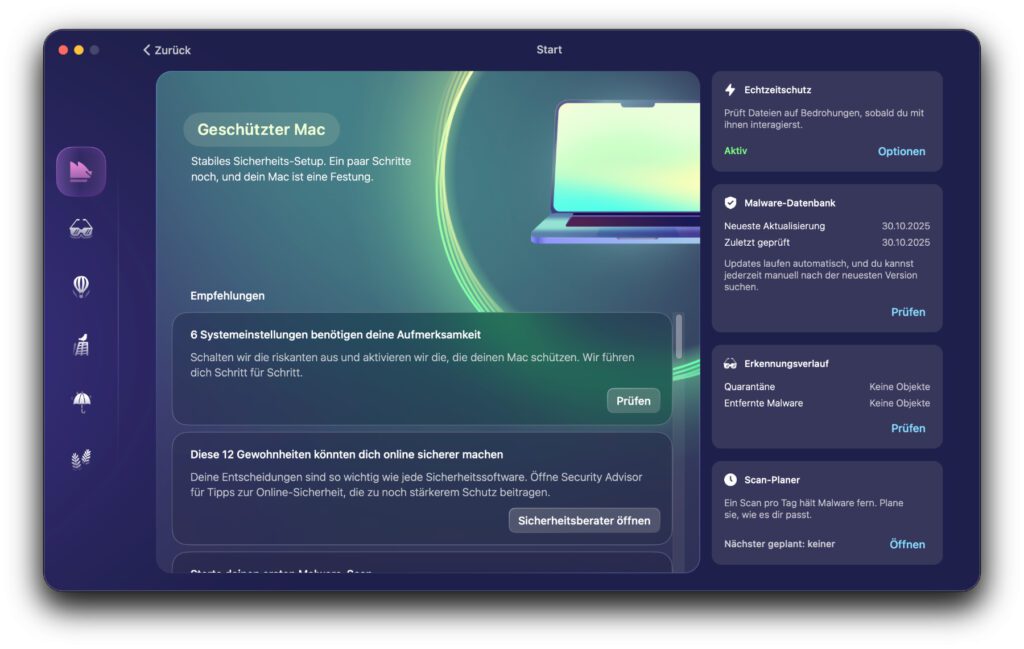Click the glasses icon beside Erkennungsverlauf
This screenshot has width=1024, height=649.
730,364
